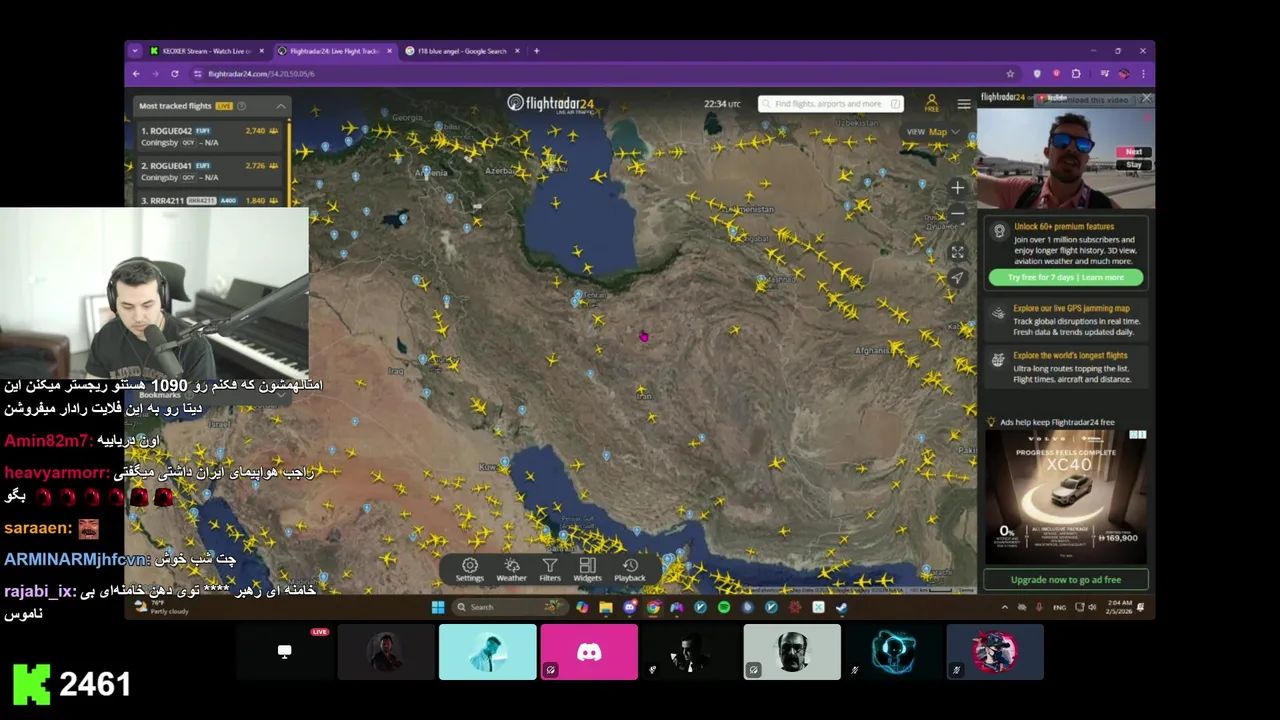This screenshot has height=720, width=1280.
Task: Open the Playback history tool
Action: (x=630, y=570)
